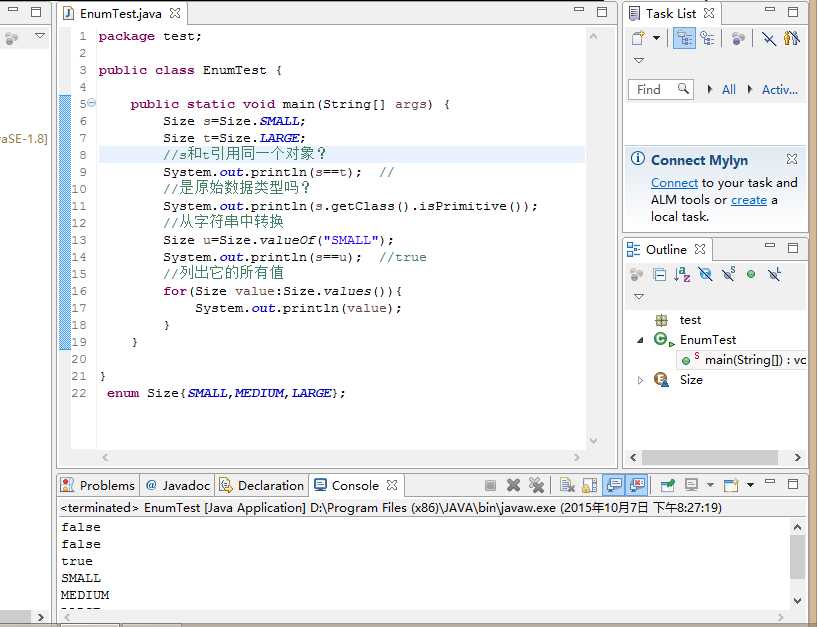Toggle Hide Completed Tasks in Task List

769,39
